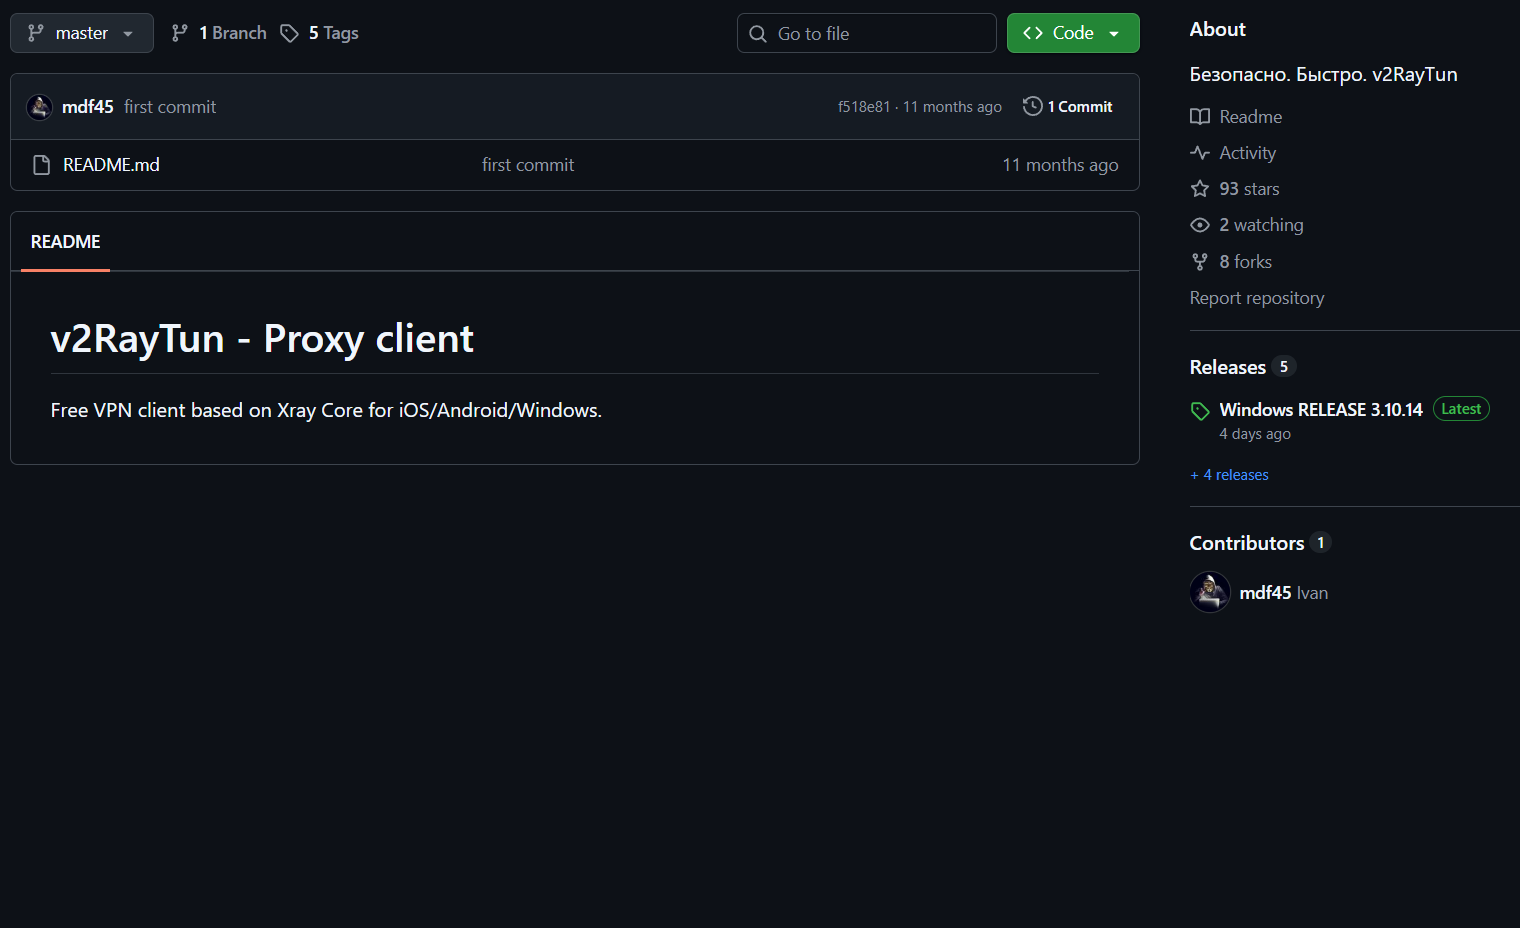Click the tag icon beside 5 Tags
The image size is (1520, 928).
click(289, 33)
